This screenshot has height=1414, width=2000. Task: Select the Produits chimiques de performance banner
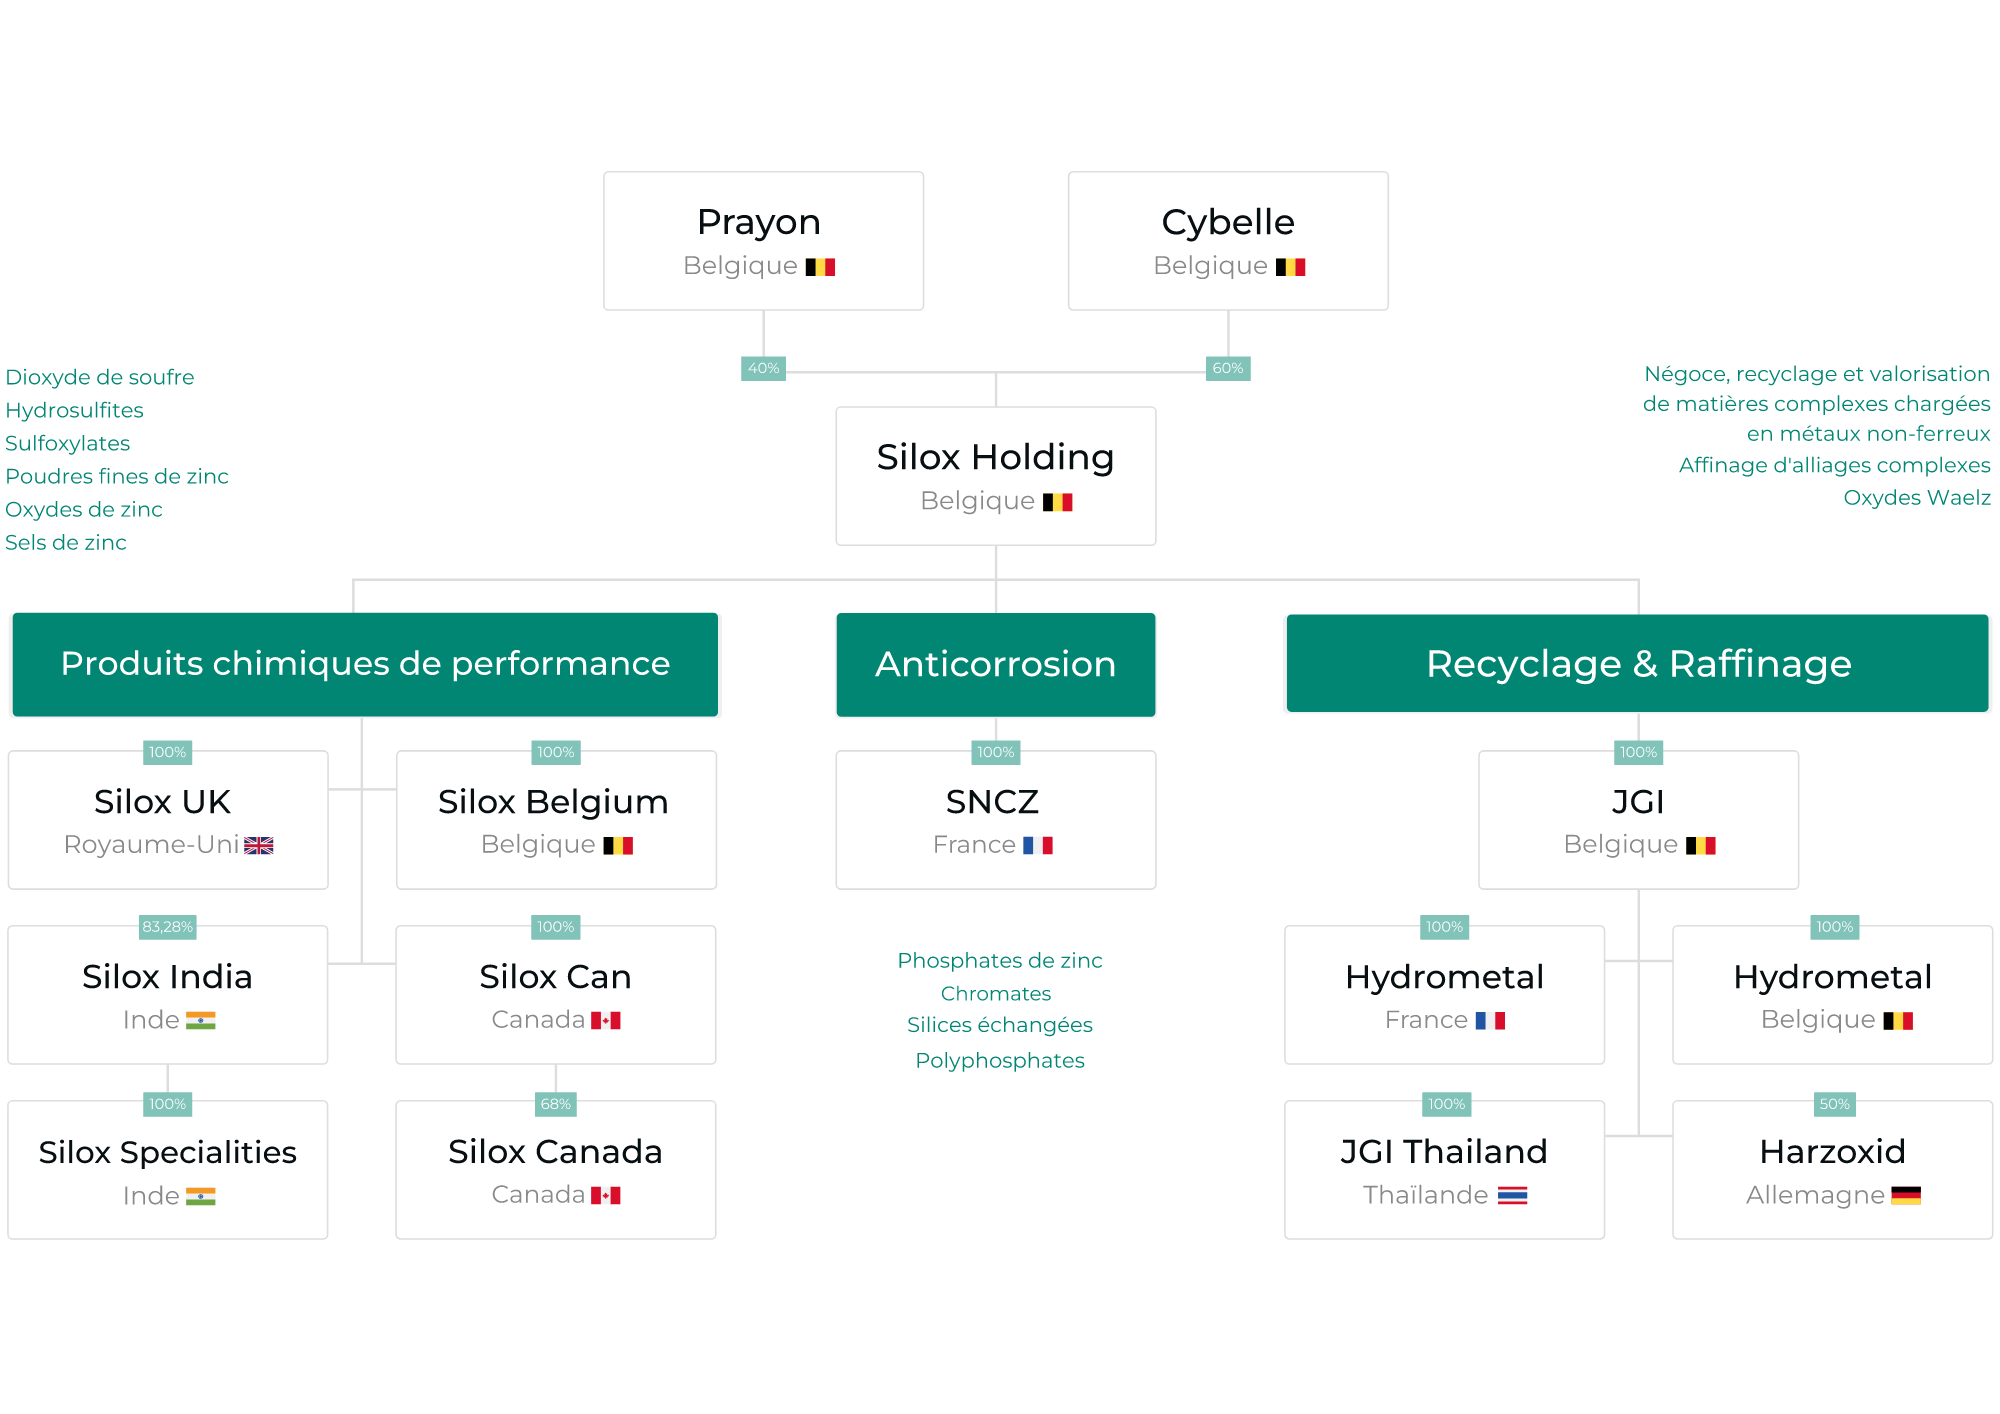tap(365, 664)
